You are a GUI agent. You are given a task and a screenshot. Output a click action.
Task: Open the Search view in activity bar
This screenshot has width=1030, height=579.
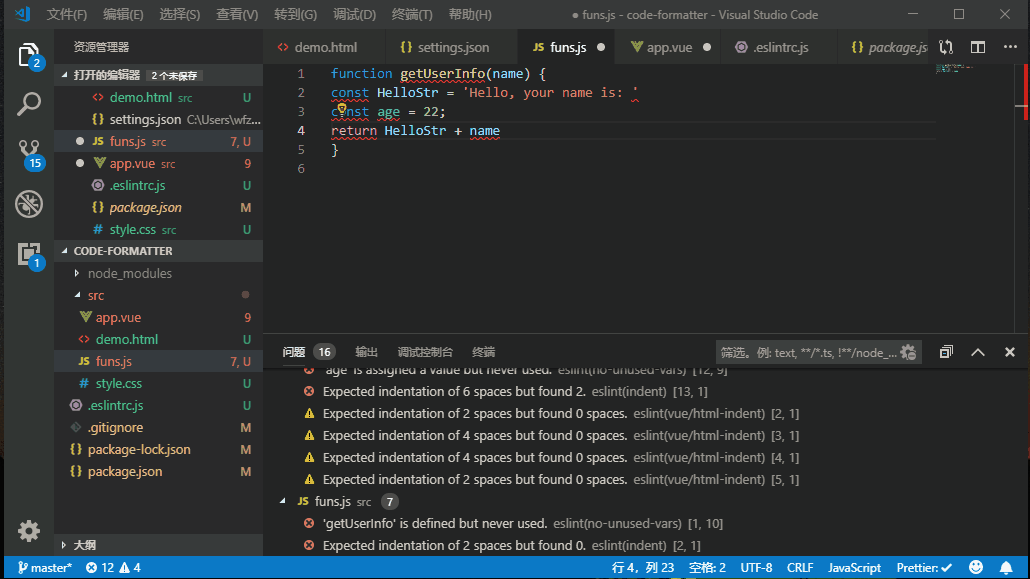pos(29,104)
